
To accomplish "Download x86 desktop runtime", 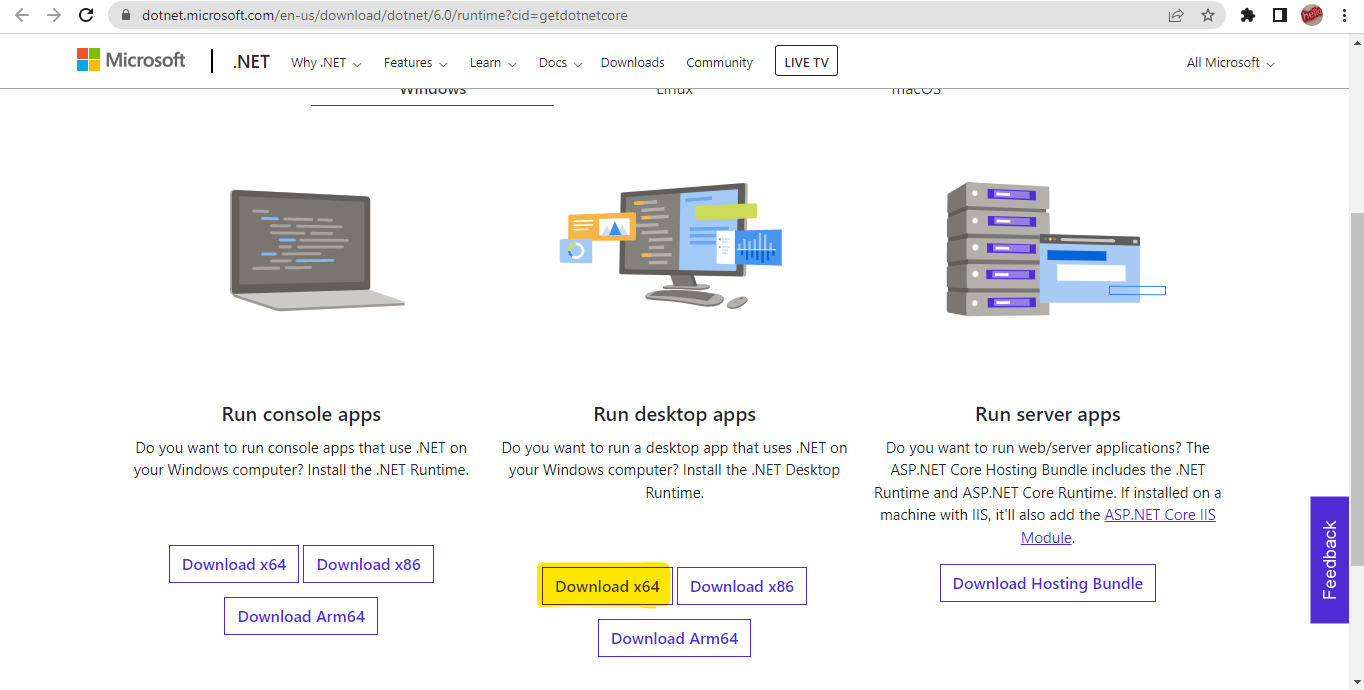I will tap(742, 586).
